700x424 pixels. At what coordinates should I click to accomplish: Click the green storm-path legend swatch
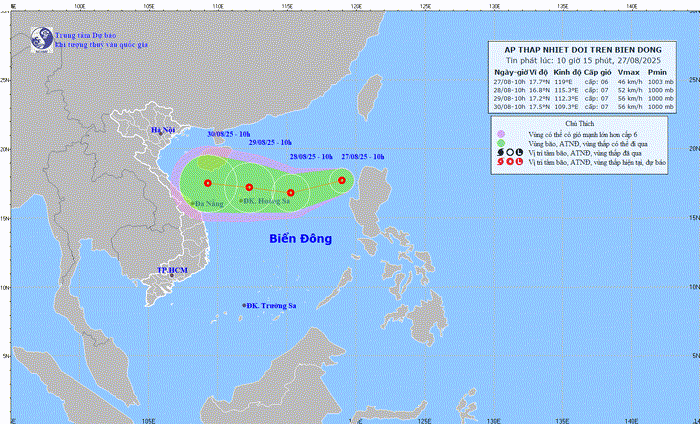501,143
